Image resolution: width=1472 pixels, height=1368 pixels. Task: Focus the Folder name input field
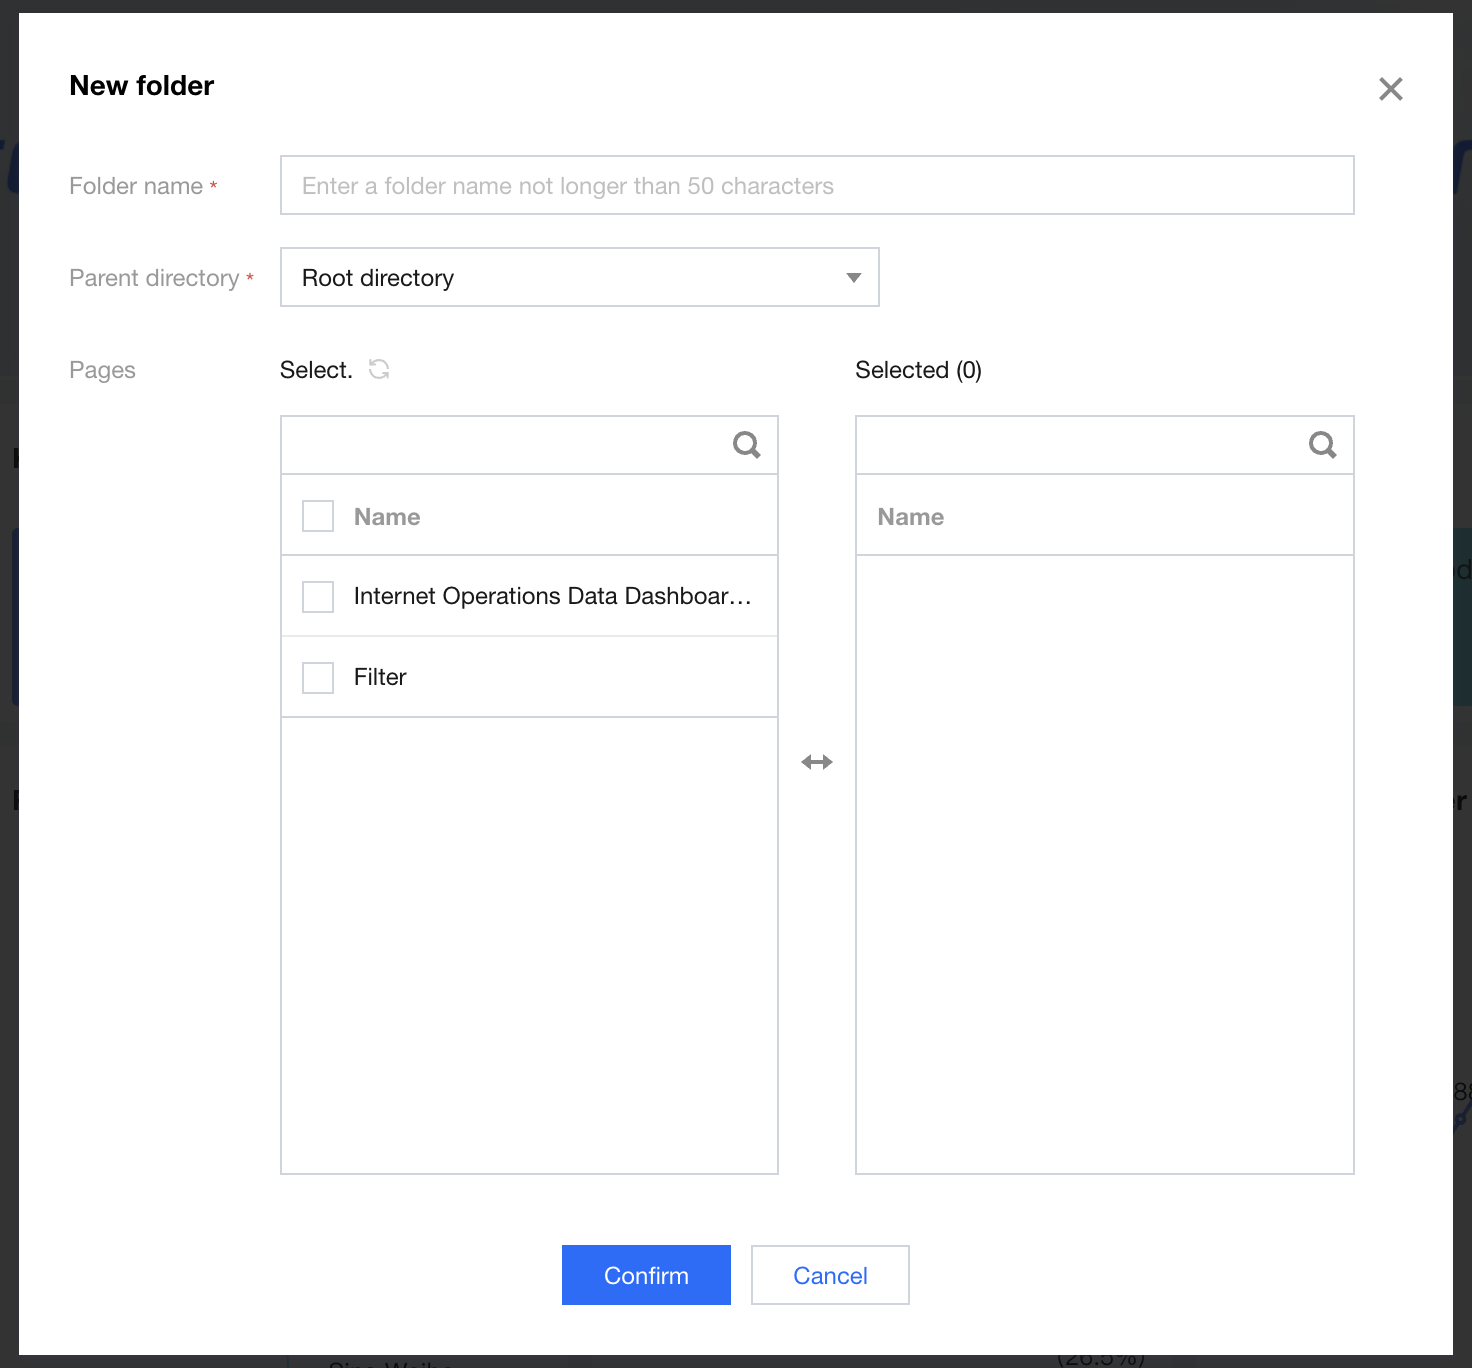pos(816,186)
